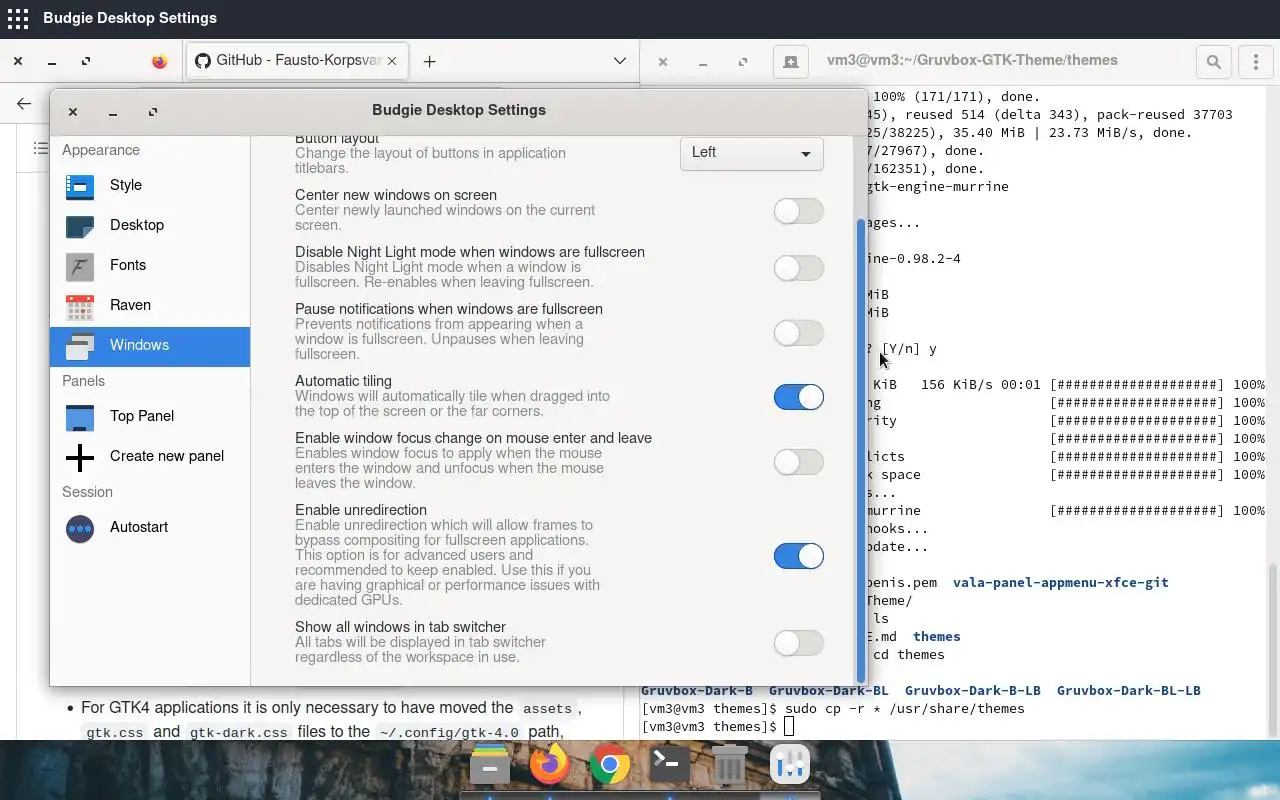The height and width of the screenshot is (800, 1280).
Task: Click the Desktop sidebar icon
Action: coord(79,225)
